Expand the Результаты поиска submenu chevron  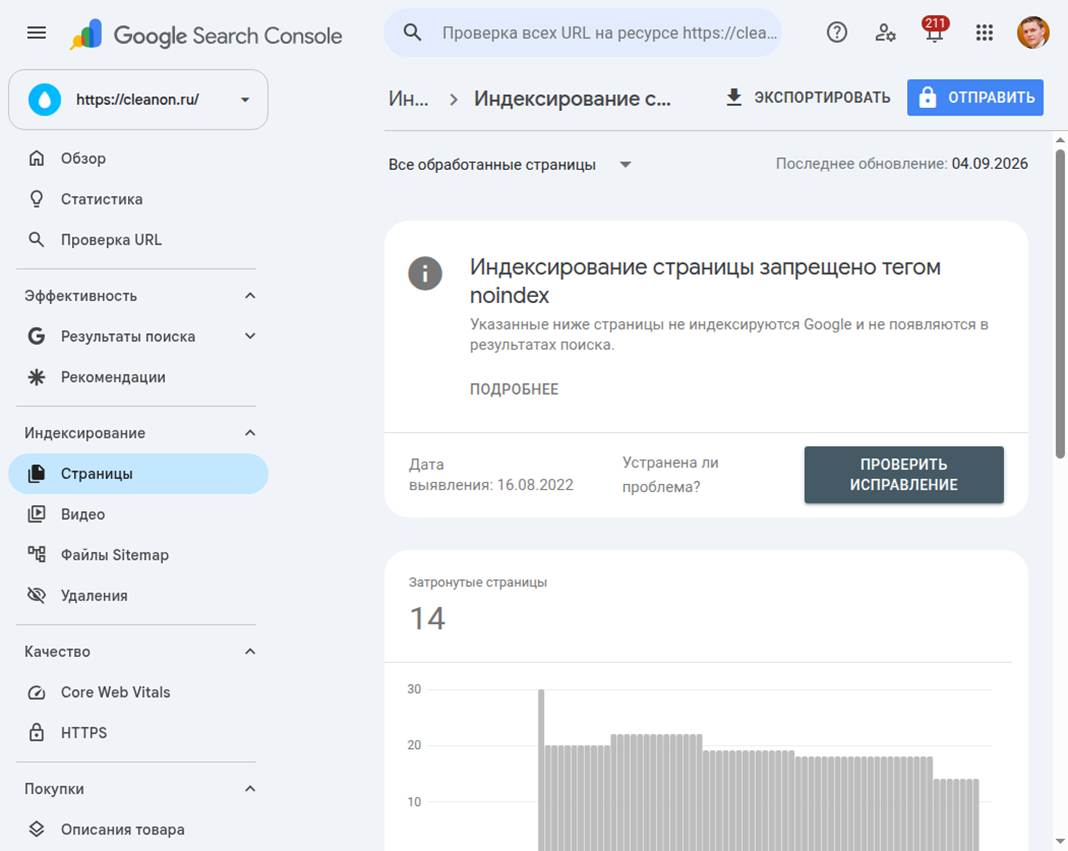click(250, 336)
